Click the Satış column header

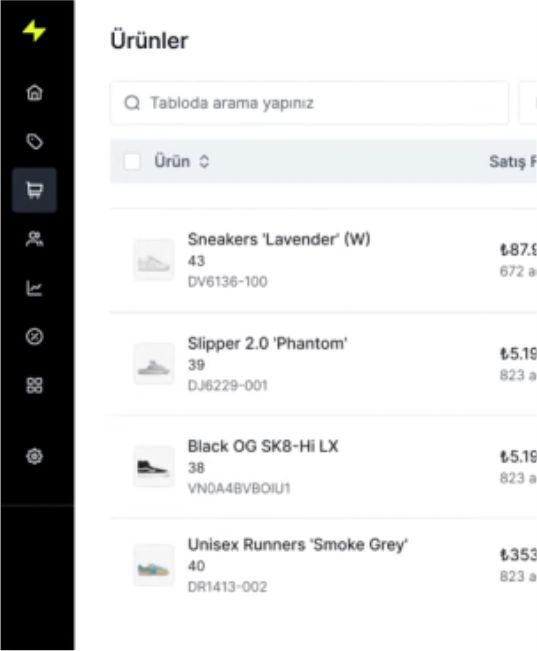tap(513, 161)
